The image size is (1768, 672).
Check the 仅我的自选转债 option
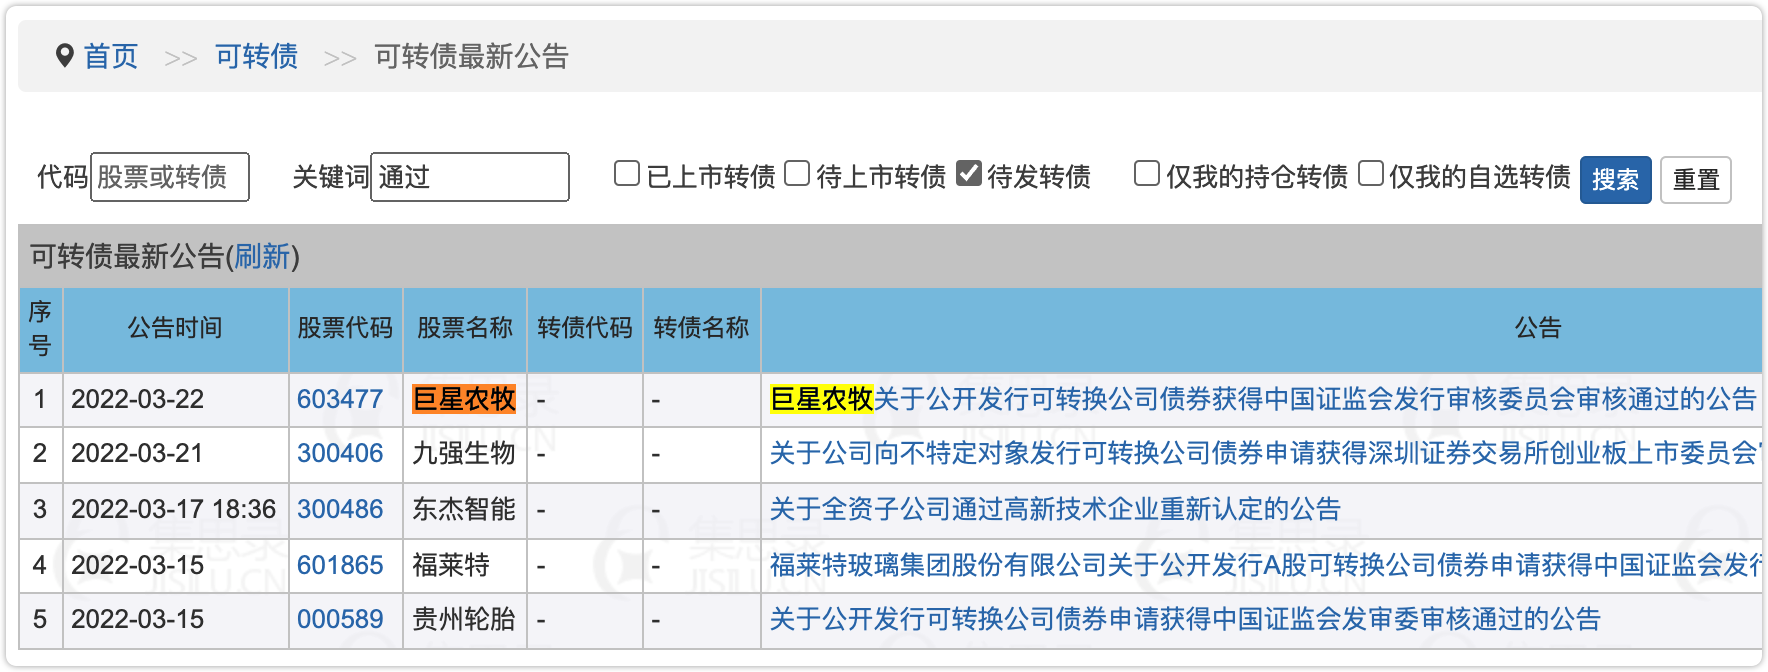pyautogui.click(x=1371, y=174)
